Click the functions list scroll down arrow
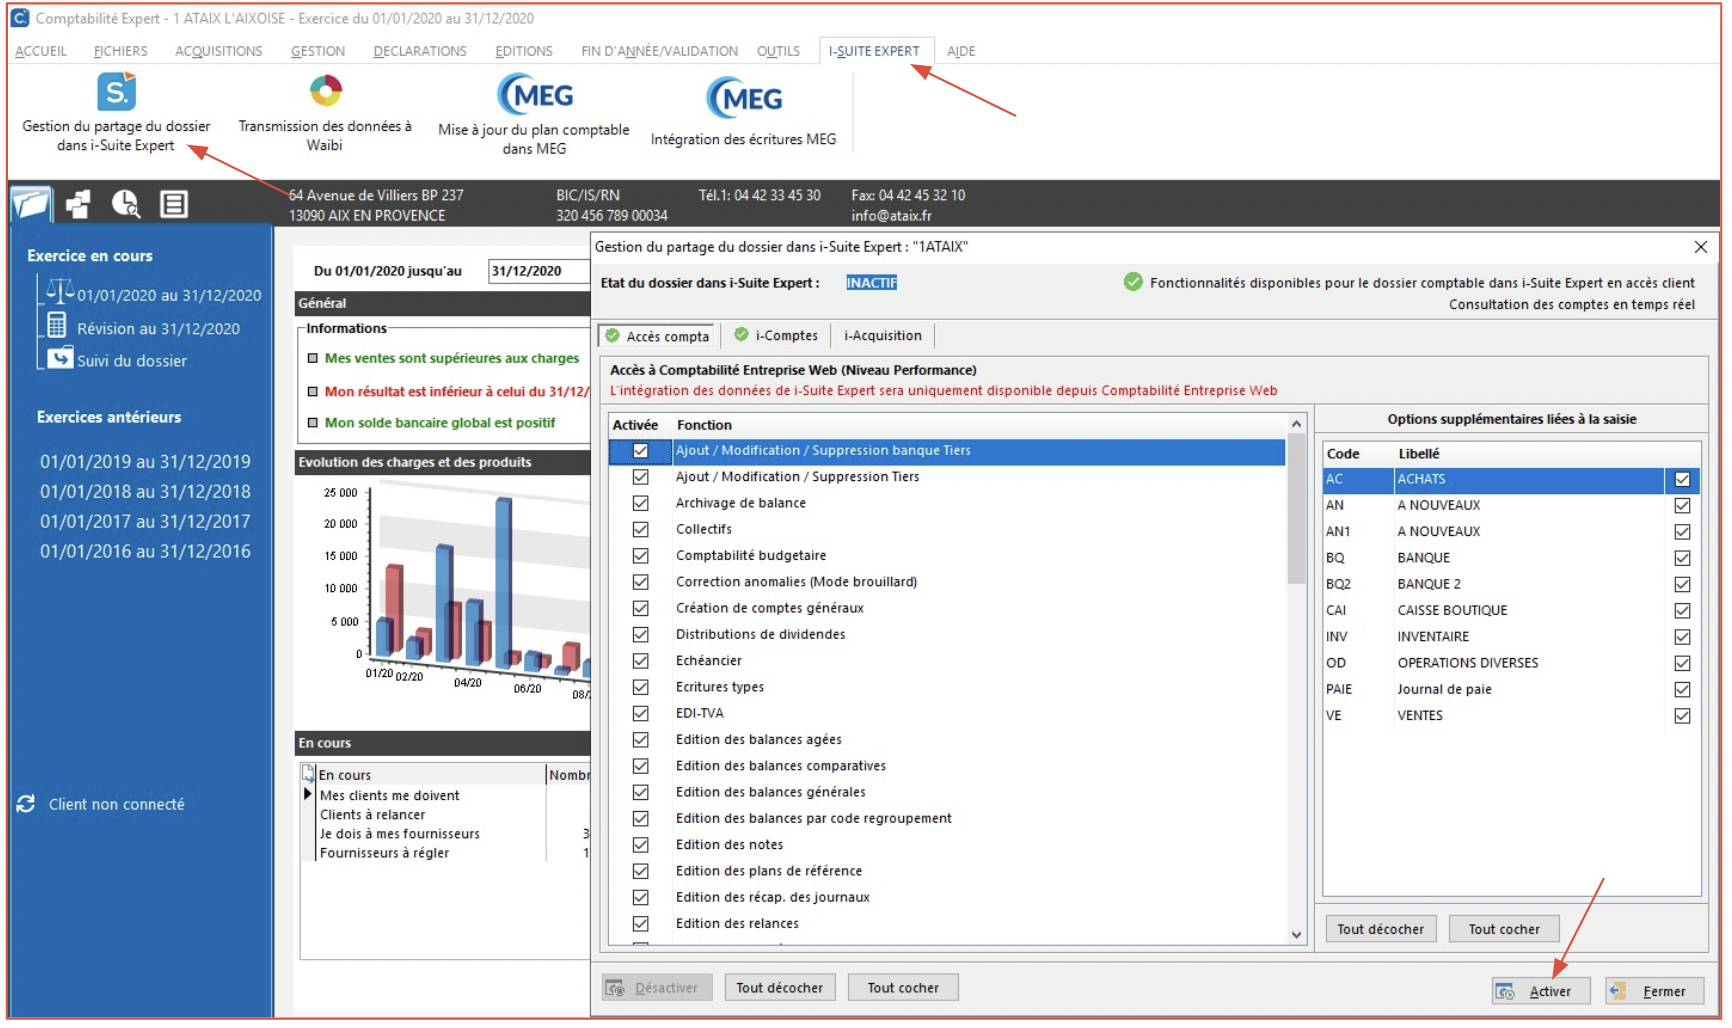The image size is (1732, 1028). click(x=1296, y=935)
